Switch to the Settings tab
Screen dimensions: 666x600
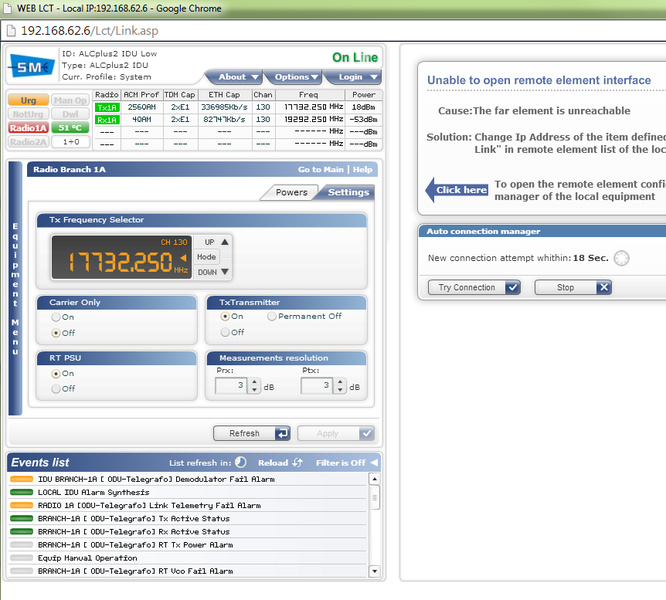tap(348, 192)
